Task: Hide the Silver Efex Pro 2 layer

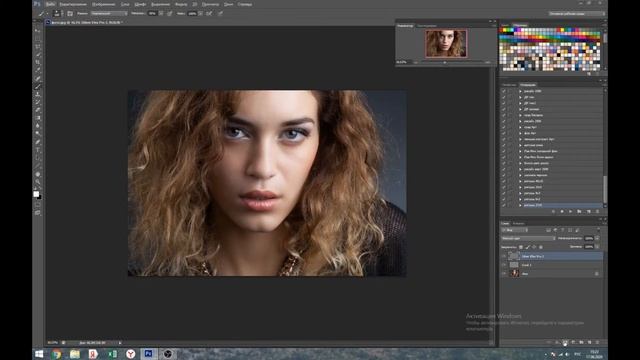Action: coord(504,256)
